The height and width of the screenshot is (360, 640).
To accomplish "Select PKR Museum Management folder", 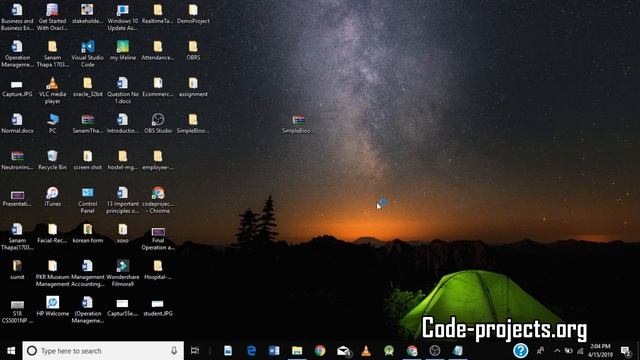I will pos(52,273).
